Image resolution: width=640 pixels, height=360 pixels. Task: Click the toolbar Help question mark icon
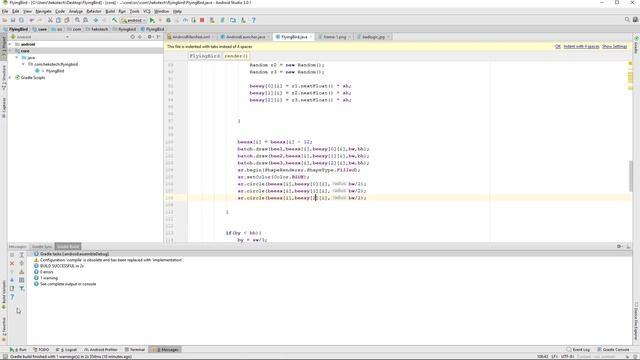click(x=253, y=20)
